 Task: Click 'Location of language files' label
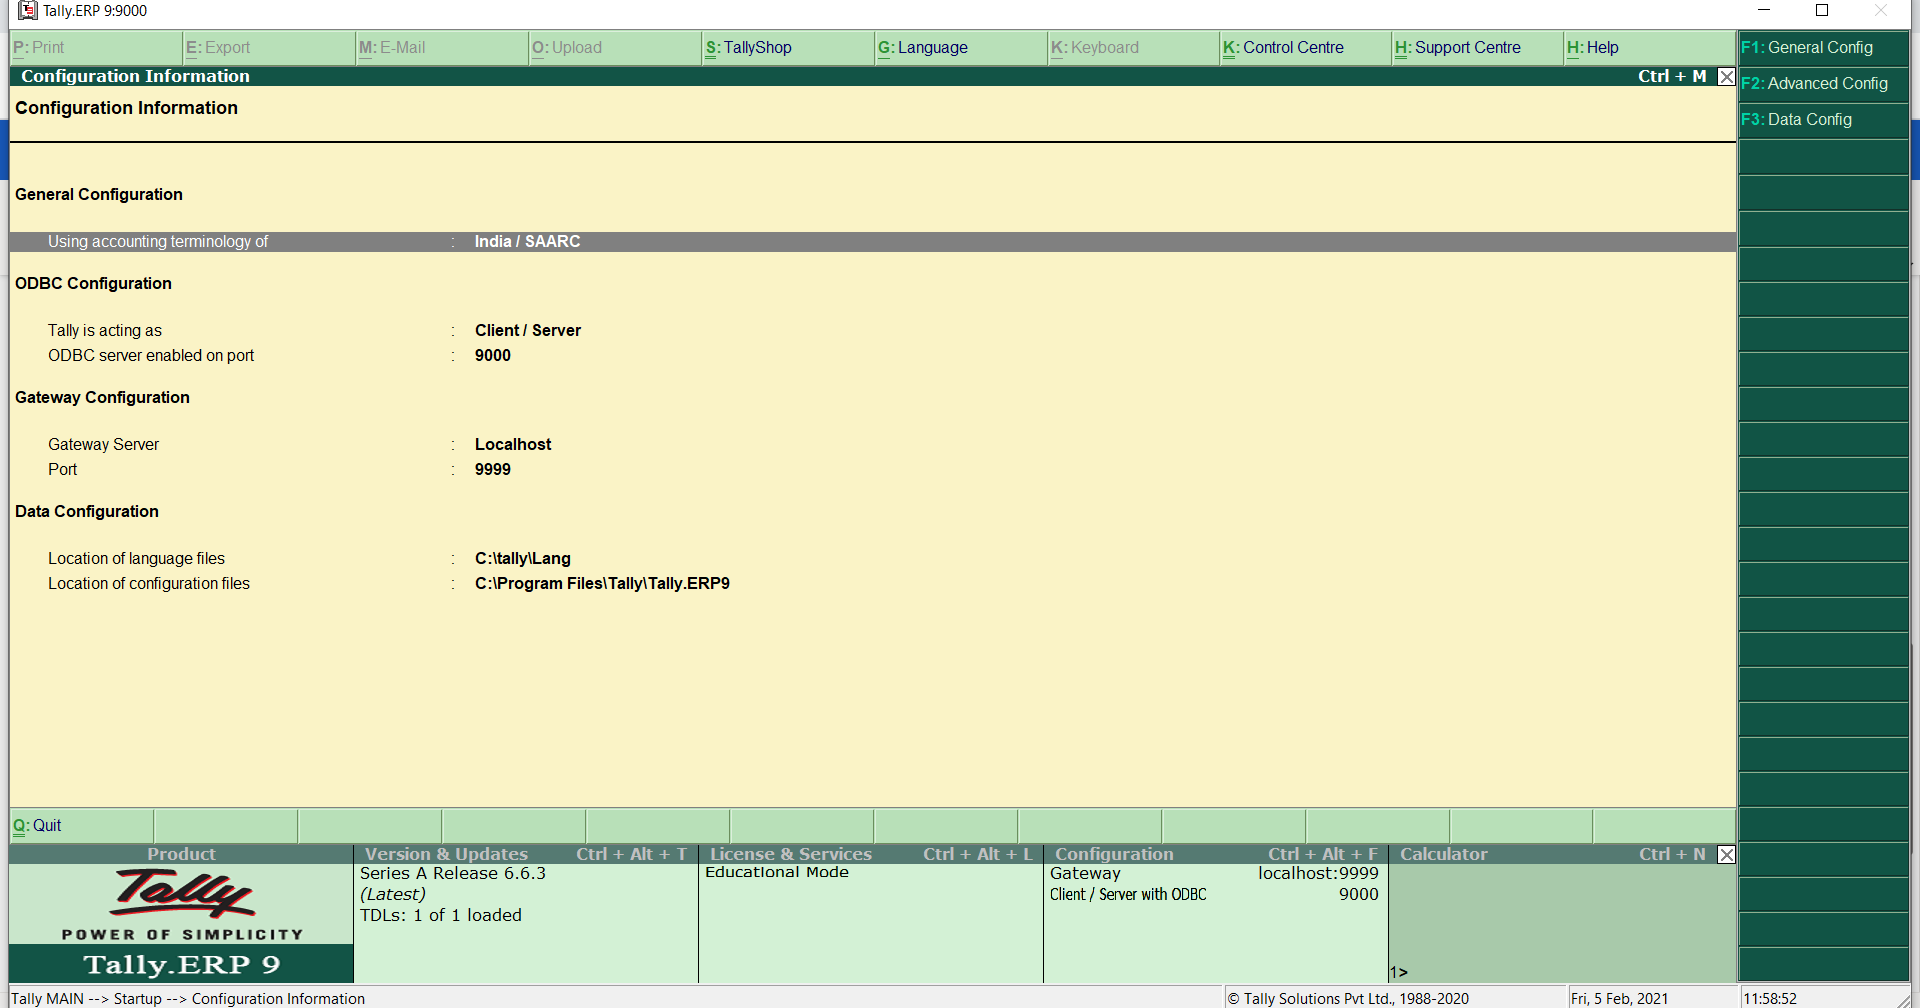[x=136, y=559]
